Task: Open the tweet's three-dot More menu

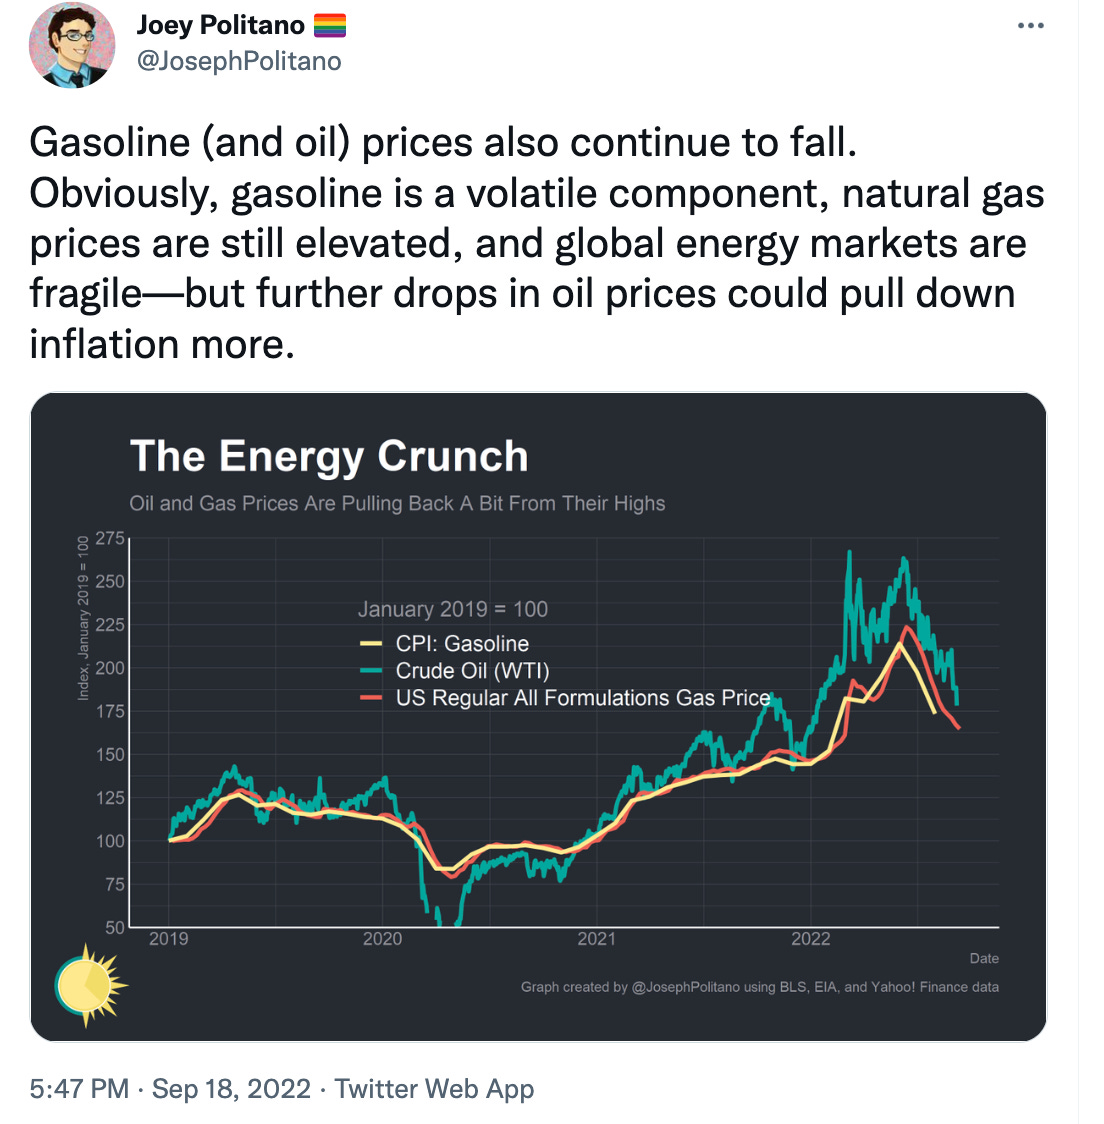Action: click(1030, 26)
